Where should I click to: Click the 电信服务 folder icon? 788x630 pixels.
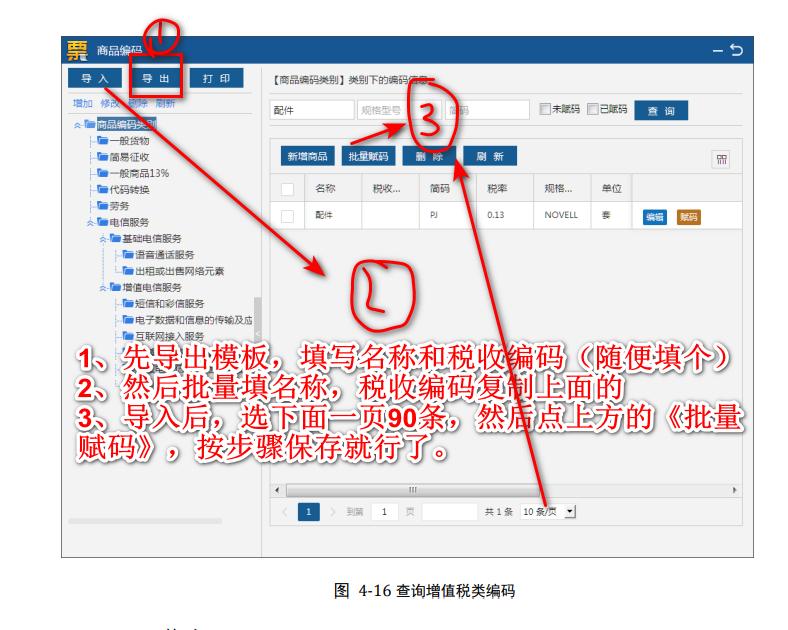click(x=103, y=222)
